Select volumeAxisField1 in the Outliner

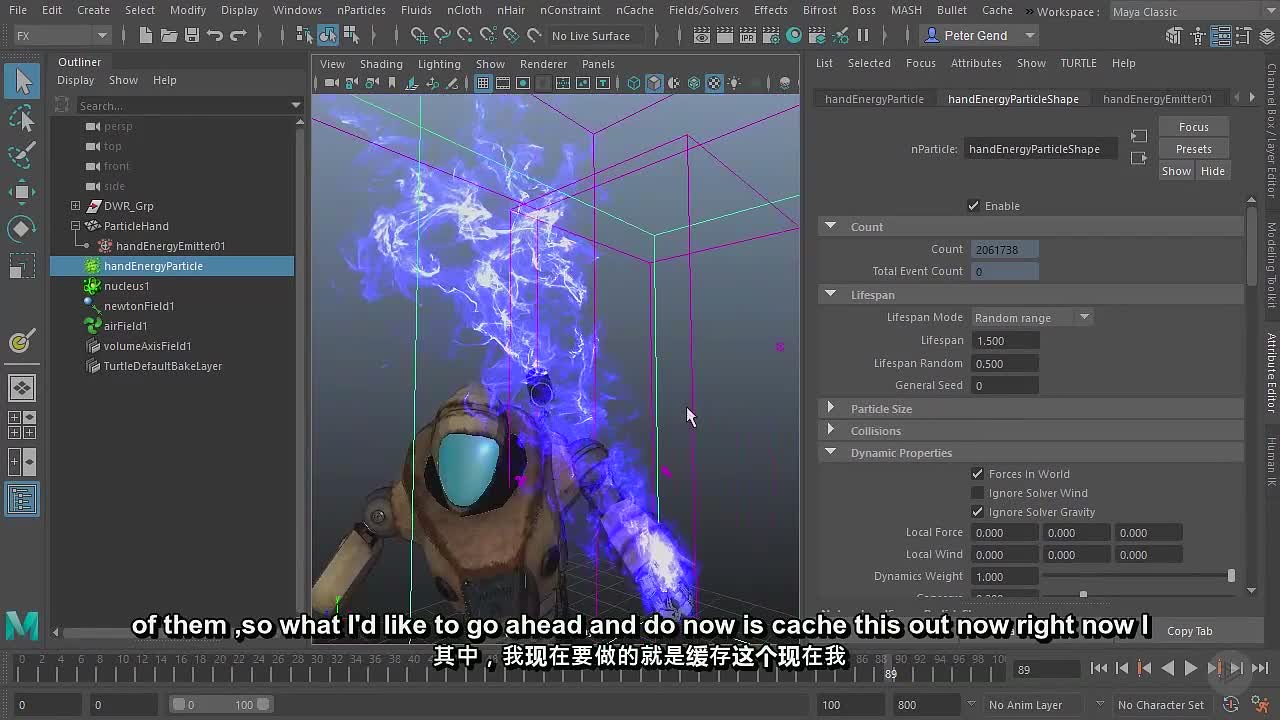[x=147, y=346]
